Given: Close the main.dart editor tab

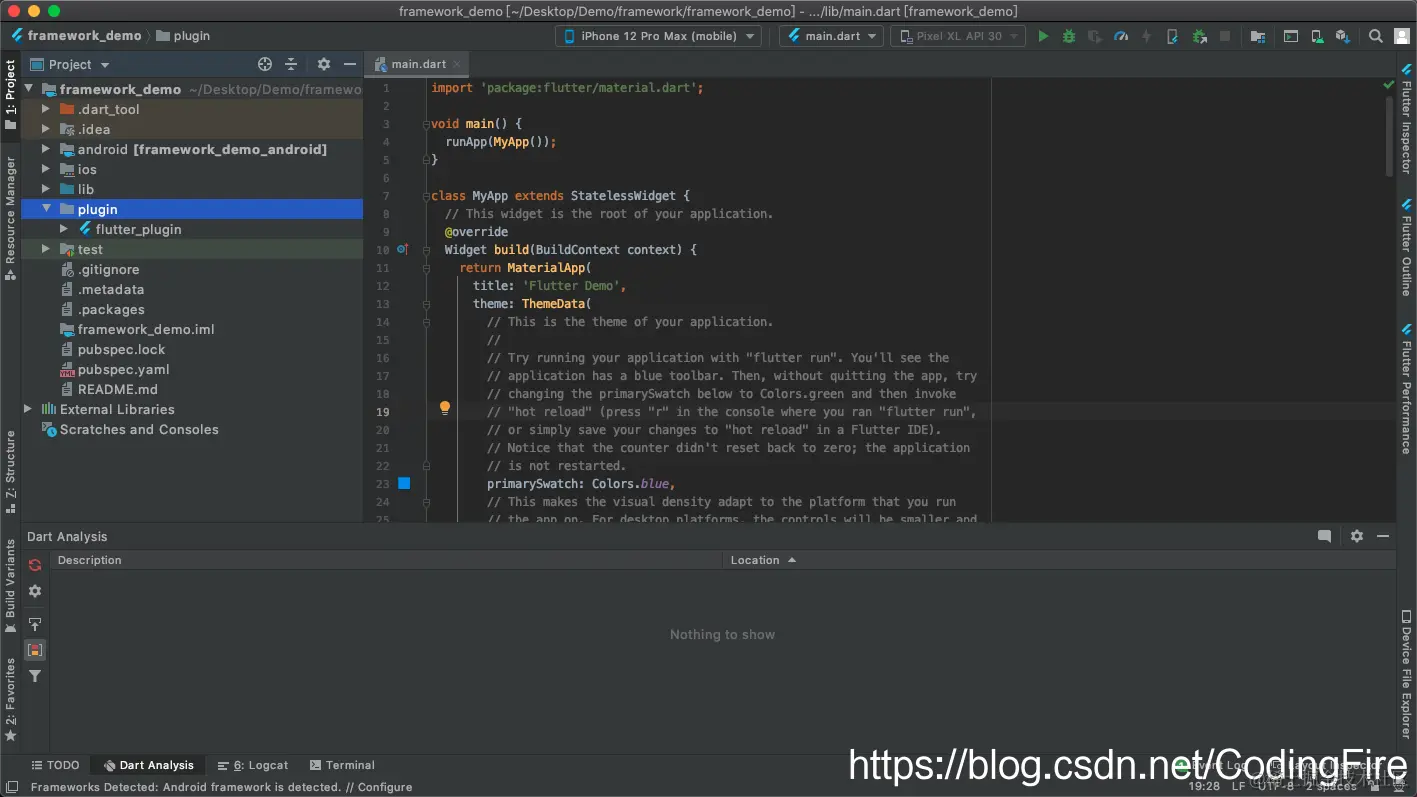Looking at the screenshot, I should point(456,64).
